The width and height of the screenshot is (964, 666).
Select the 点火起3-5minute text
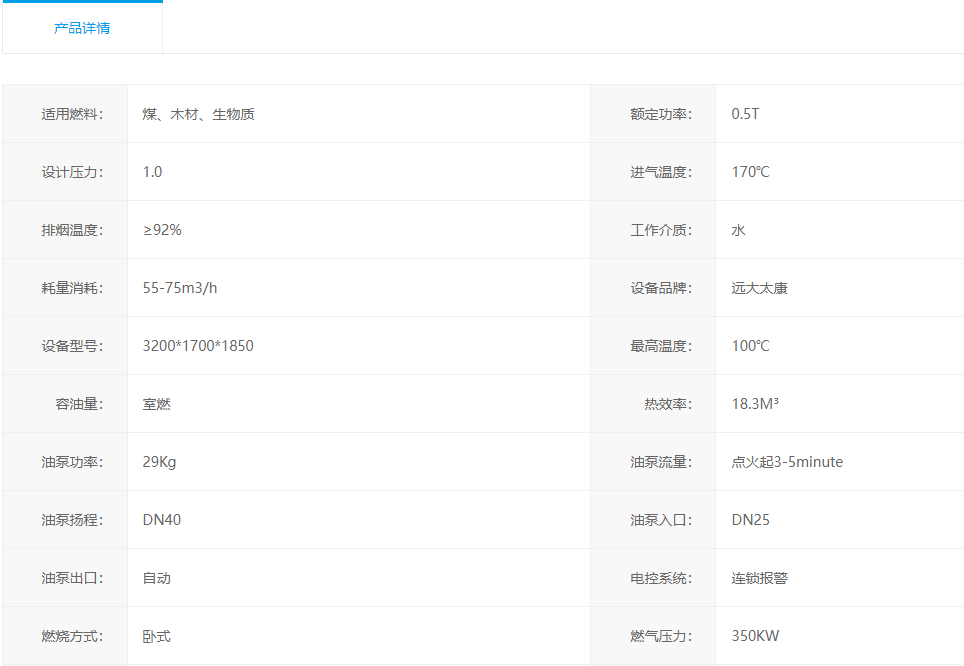click(787, 462)
